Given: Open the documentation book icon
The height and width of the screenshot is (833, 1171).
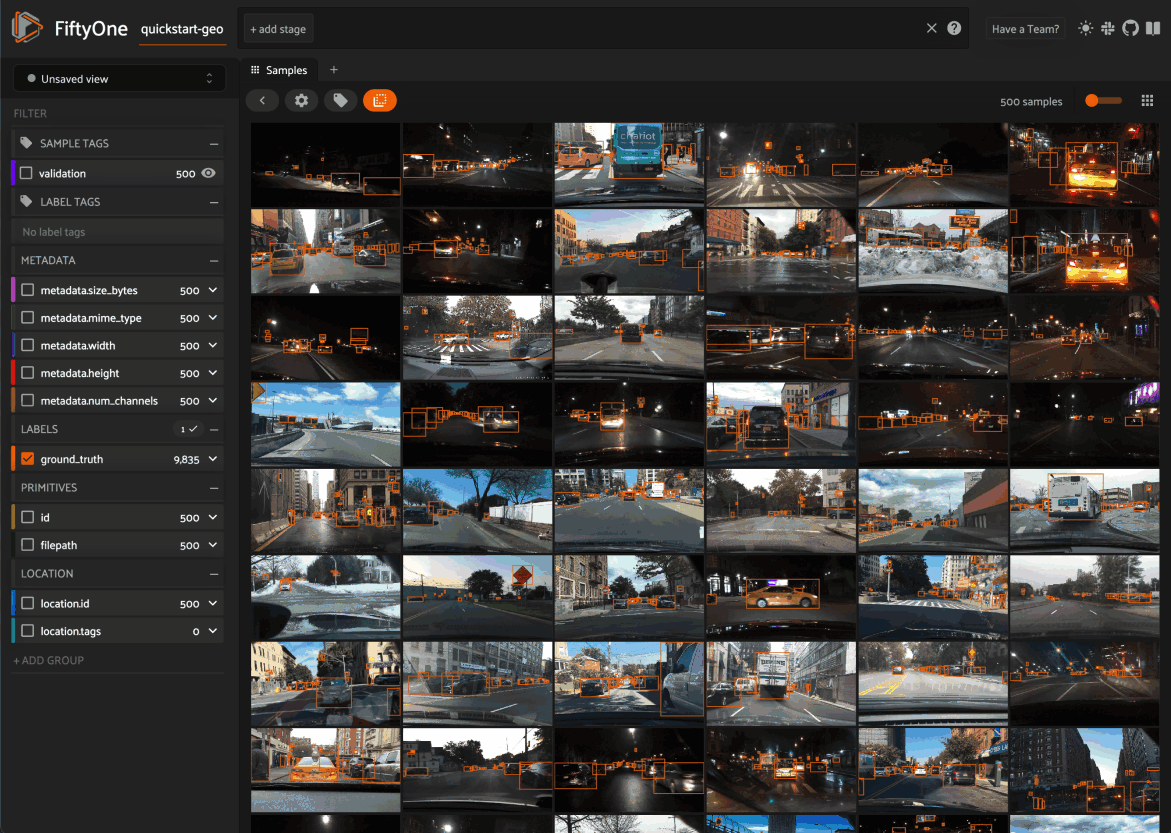Looking at the screenshot, I should (x=1153, y=28).
